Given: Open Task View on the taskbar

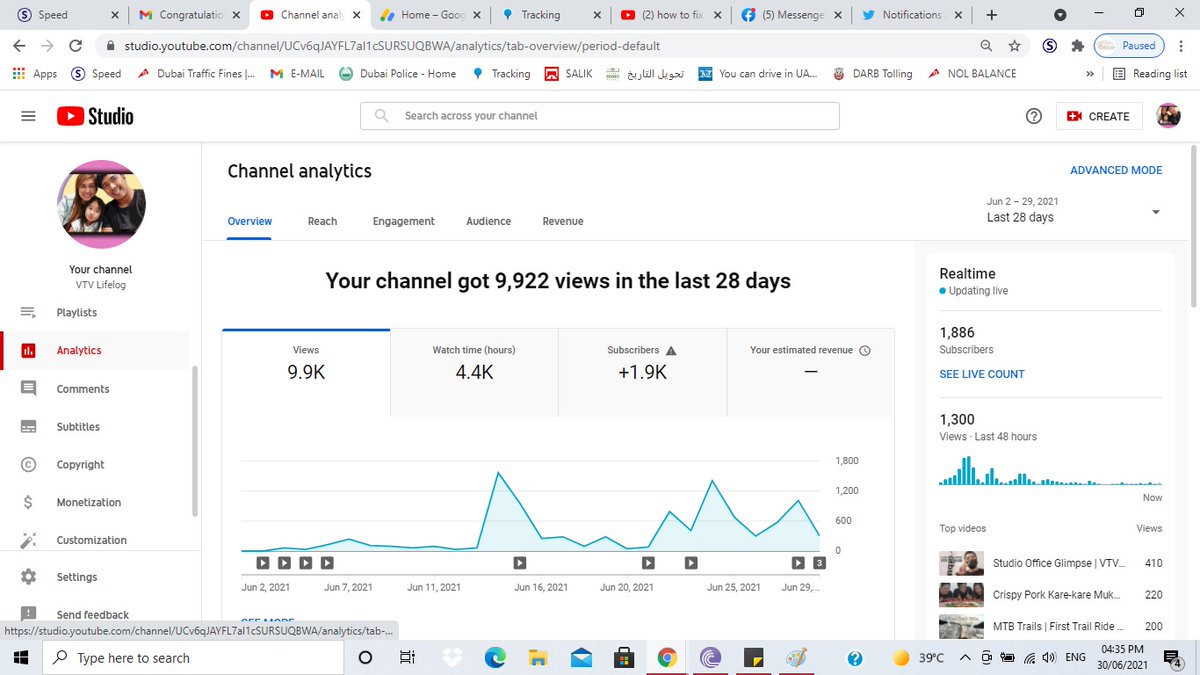Looking at the screenshot, I should [407, 657].
